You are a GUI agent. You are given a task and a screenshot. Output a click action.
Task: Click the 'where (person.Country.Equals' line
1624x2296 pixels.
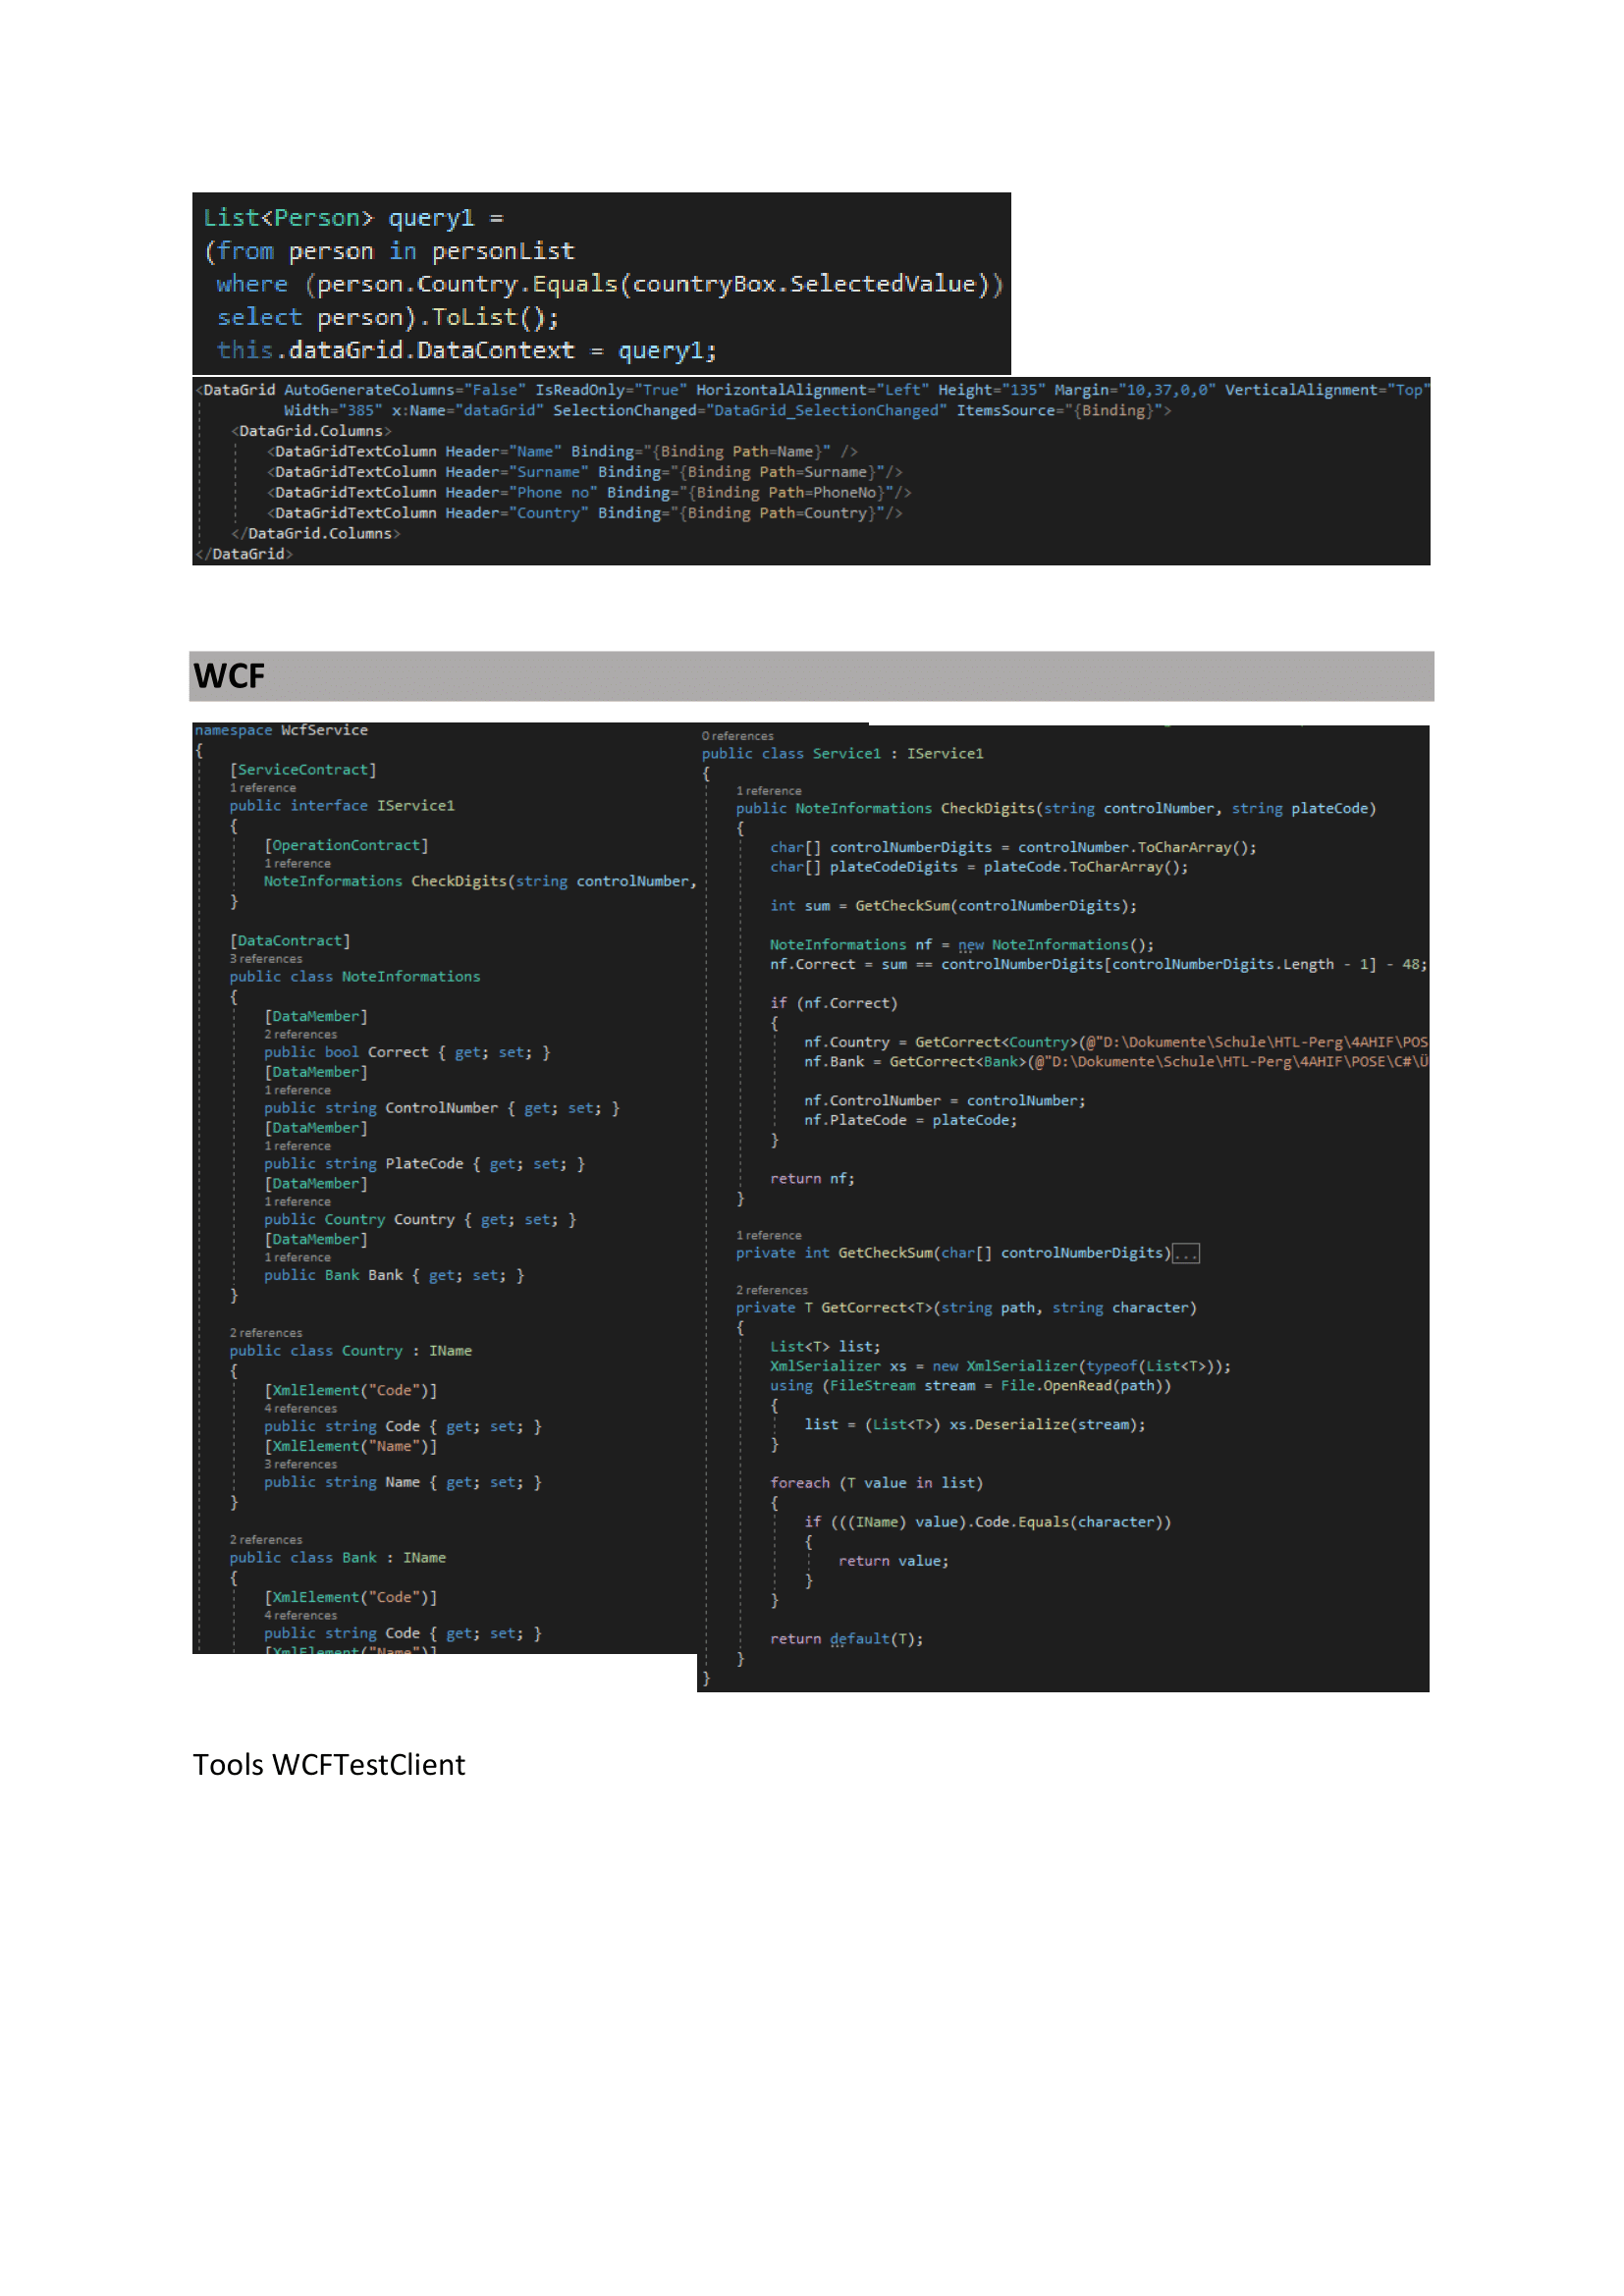pyautogui.click(x=609, y=284)
